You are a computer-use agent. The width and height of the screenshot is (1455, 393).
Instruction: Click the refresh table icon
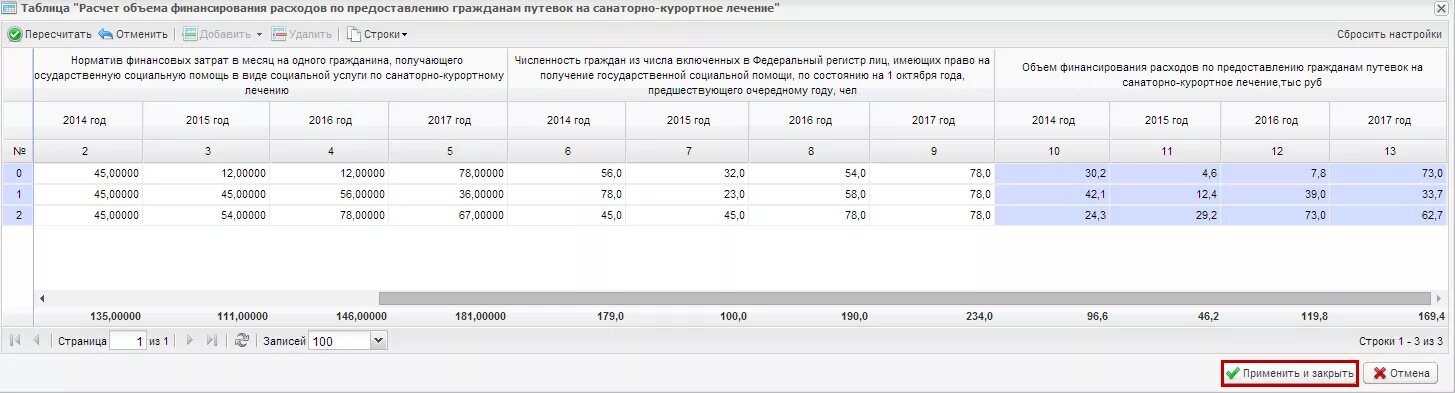241,341
